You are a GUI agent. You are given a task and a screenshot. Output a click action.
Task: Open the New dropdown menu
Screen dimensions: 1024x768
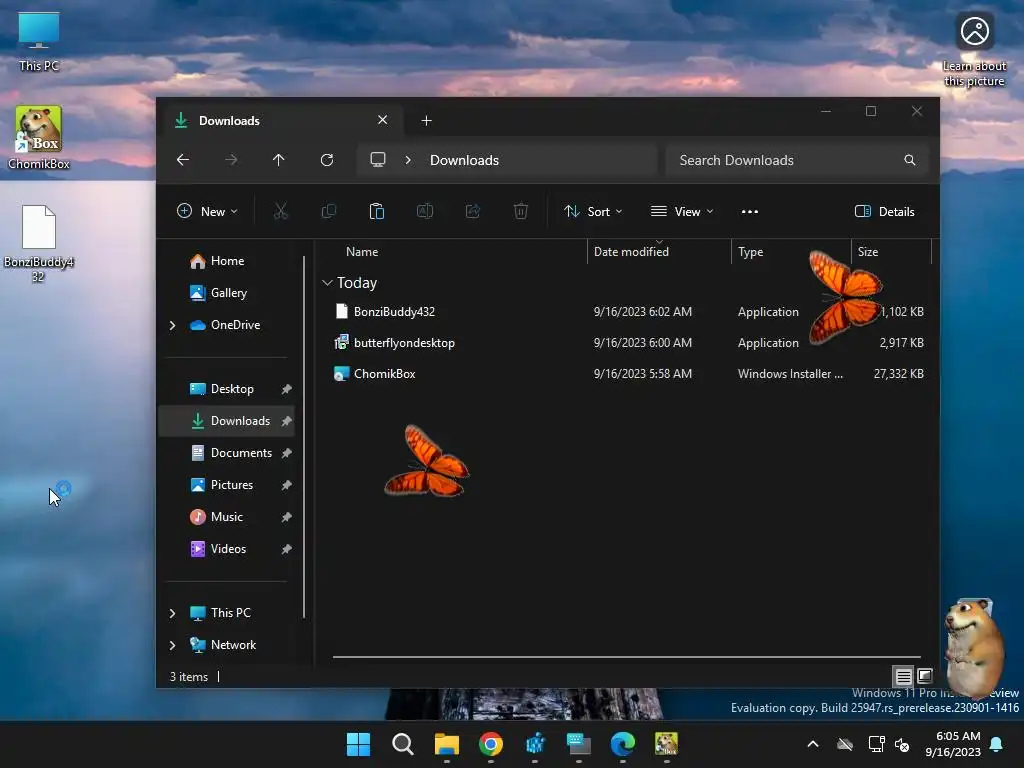click(x=207, y=212)
